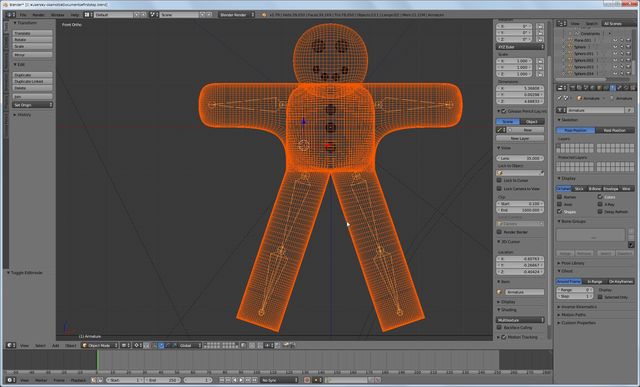Image resolution: width=640 pixels, height=387 pixels.
Task: Open the screen layout browse icon beside Default
Action: (89, 15)
